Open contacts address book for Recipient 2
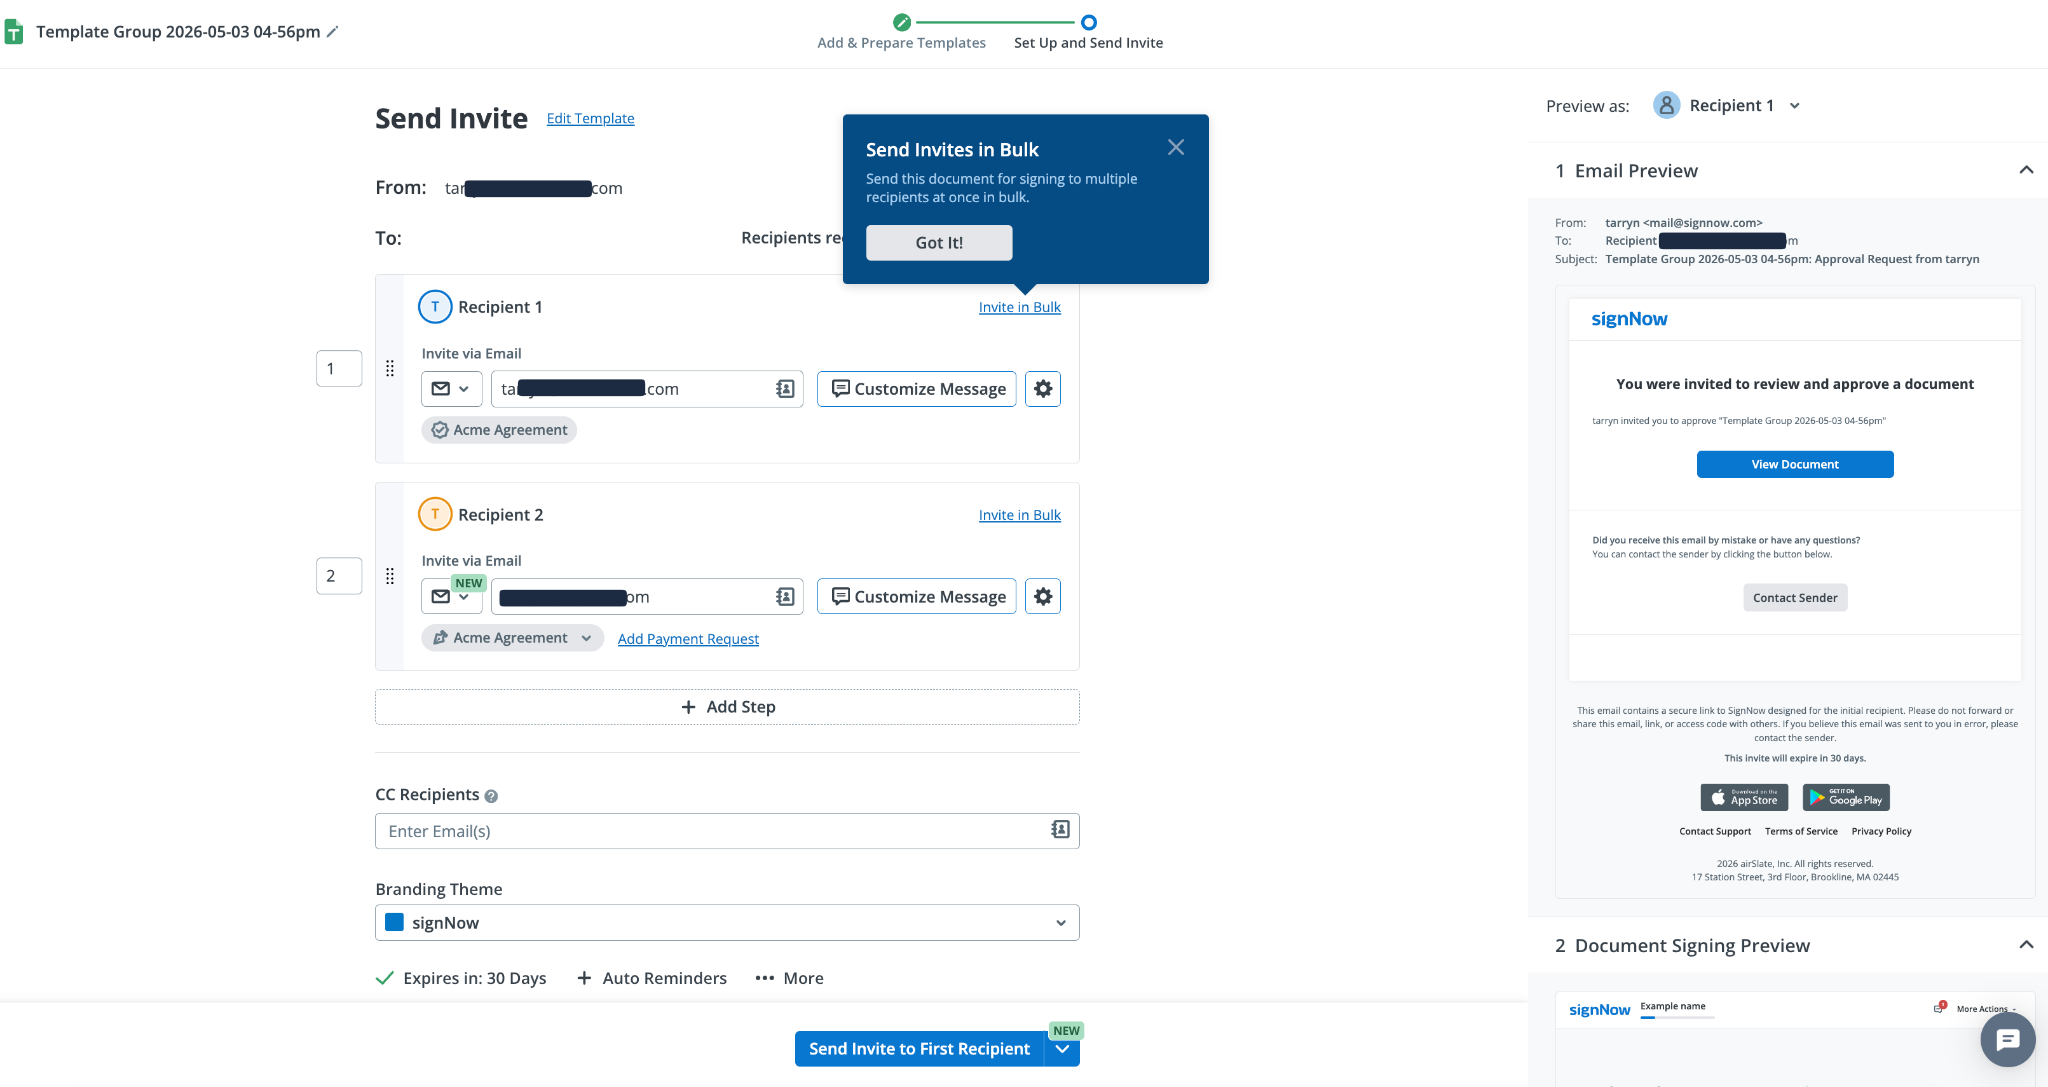The height and width of the screenshot is (1087, 2048). [x=785, y=597]
